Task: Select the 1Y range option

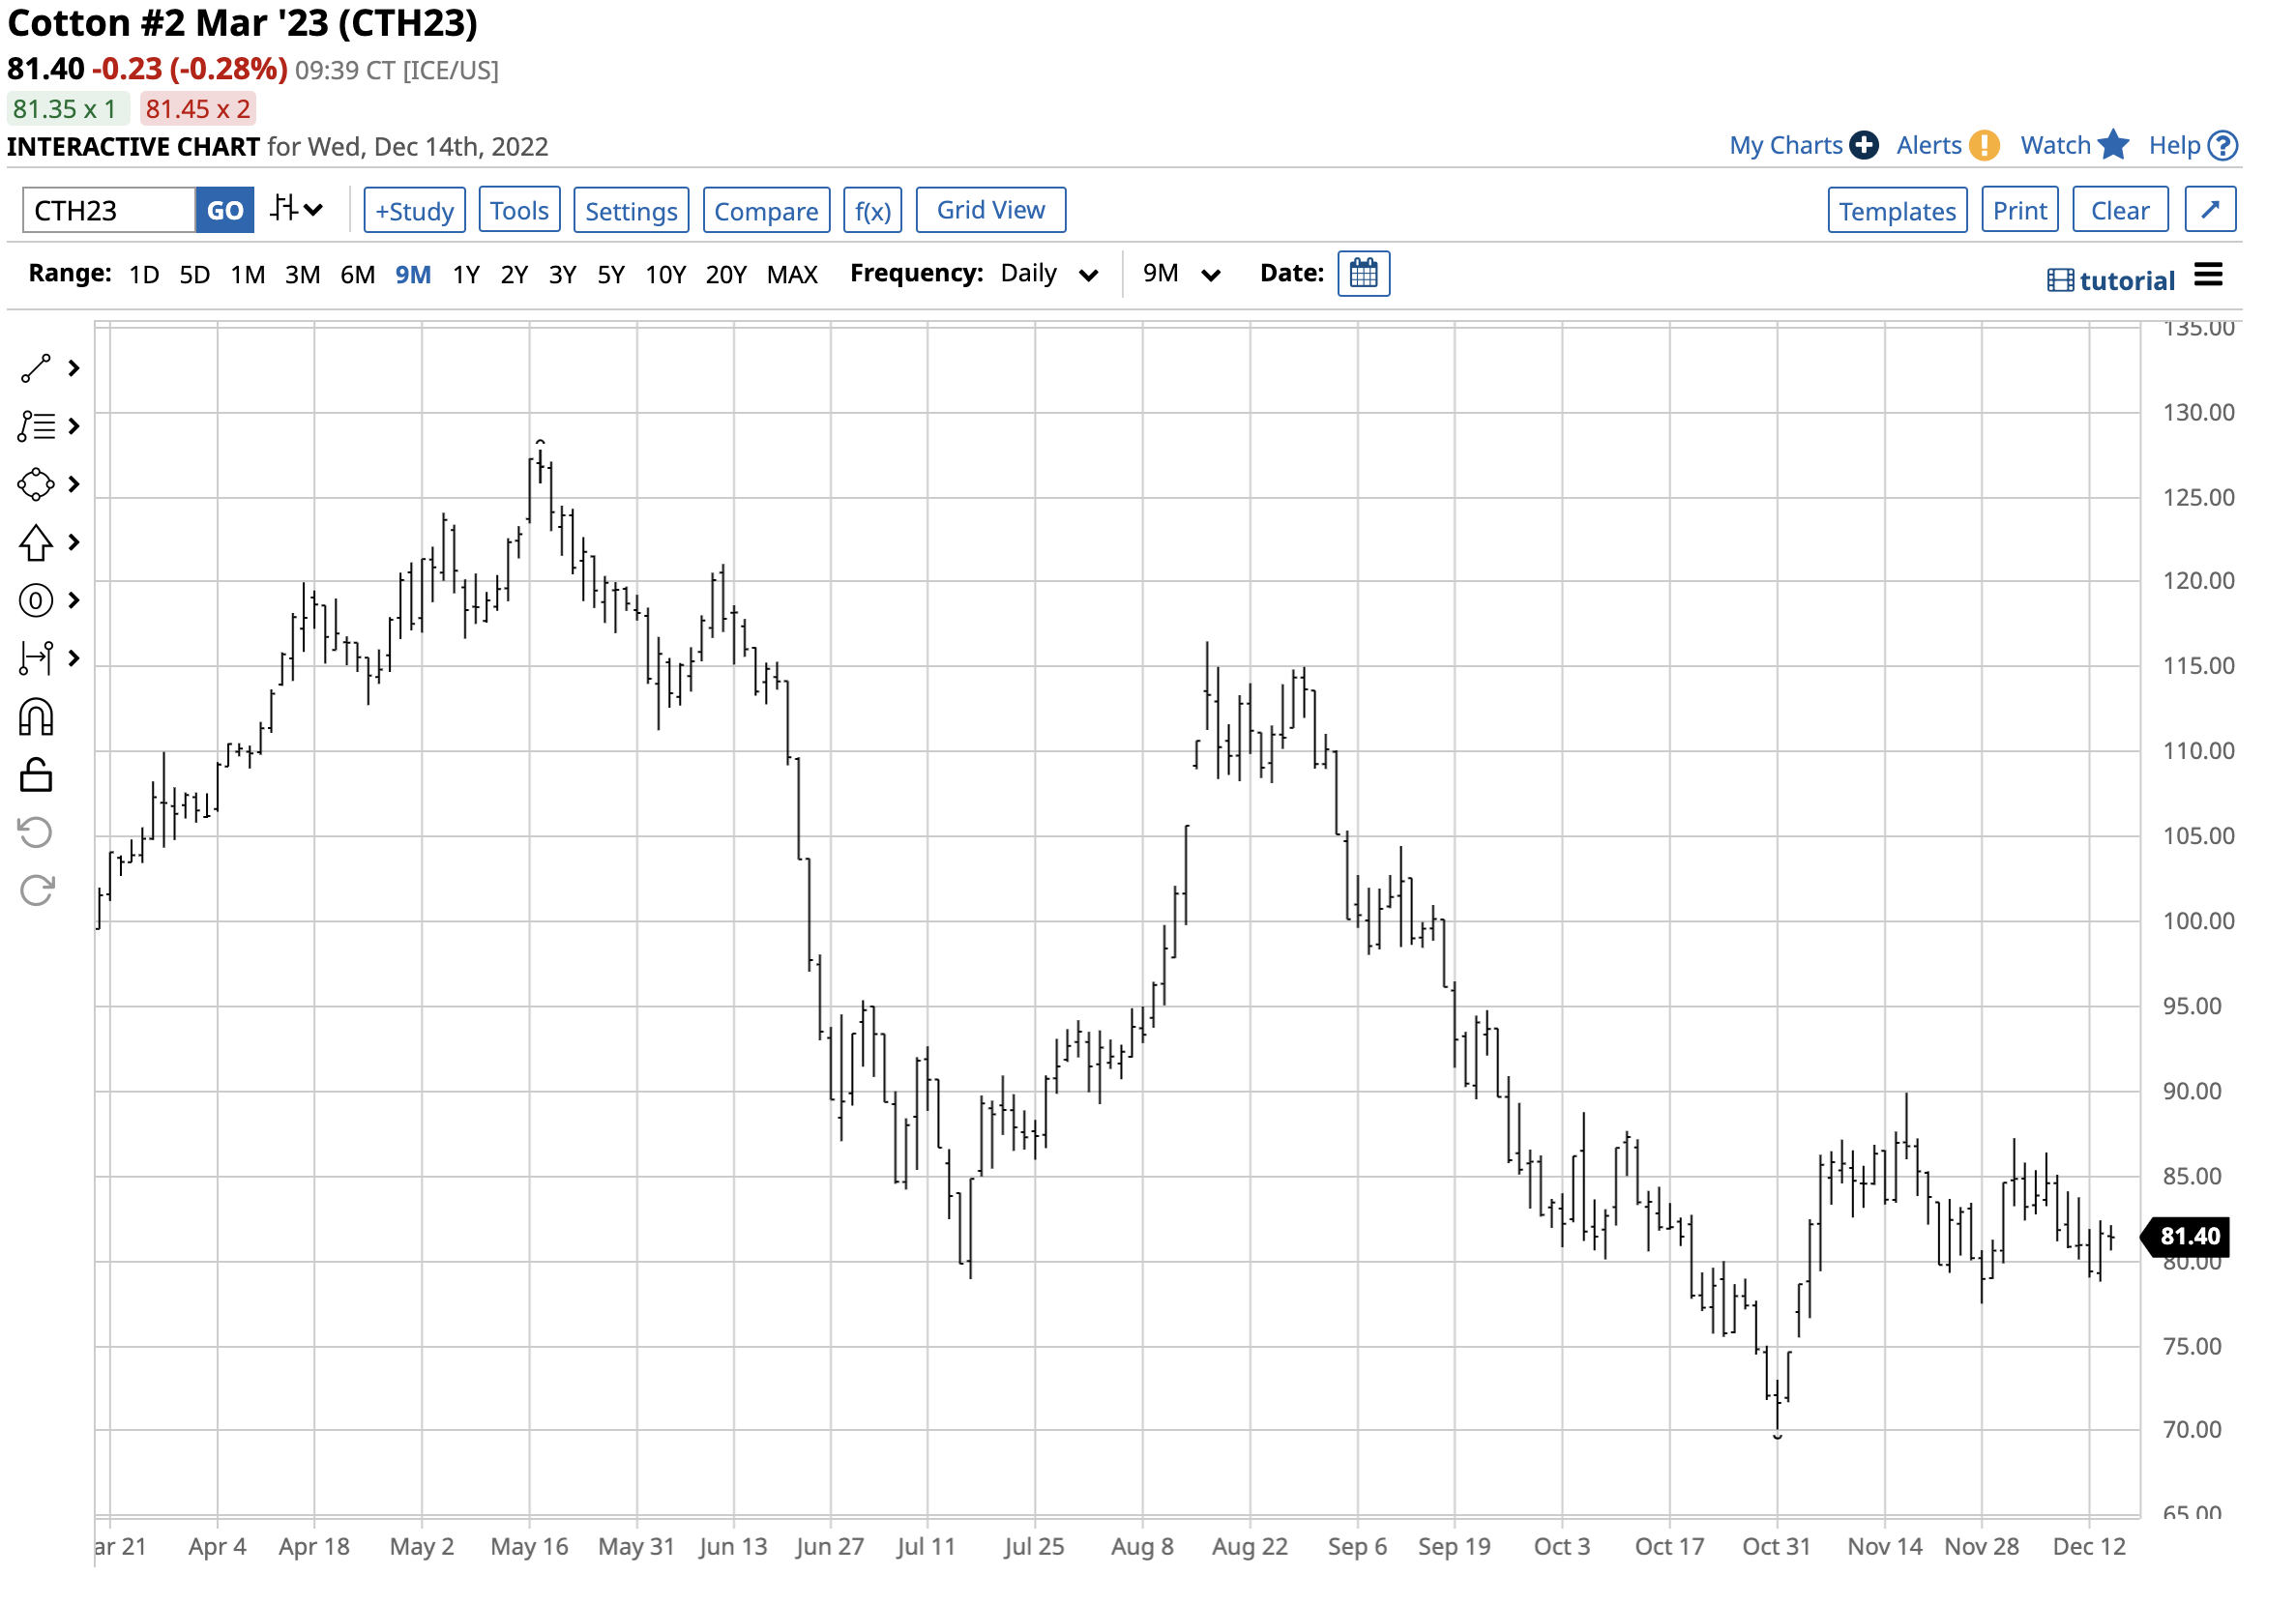Action: coord(465,274)
